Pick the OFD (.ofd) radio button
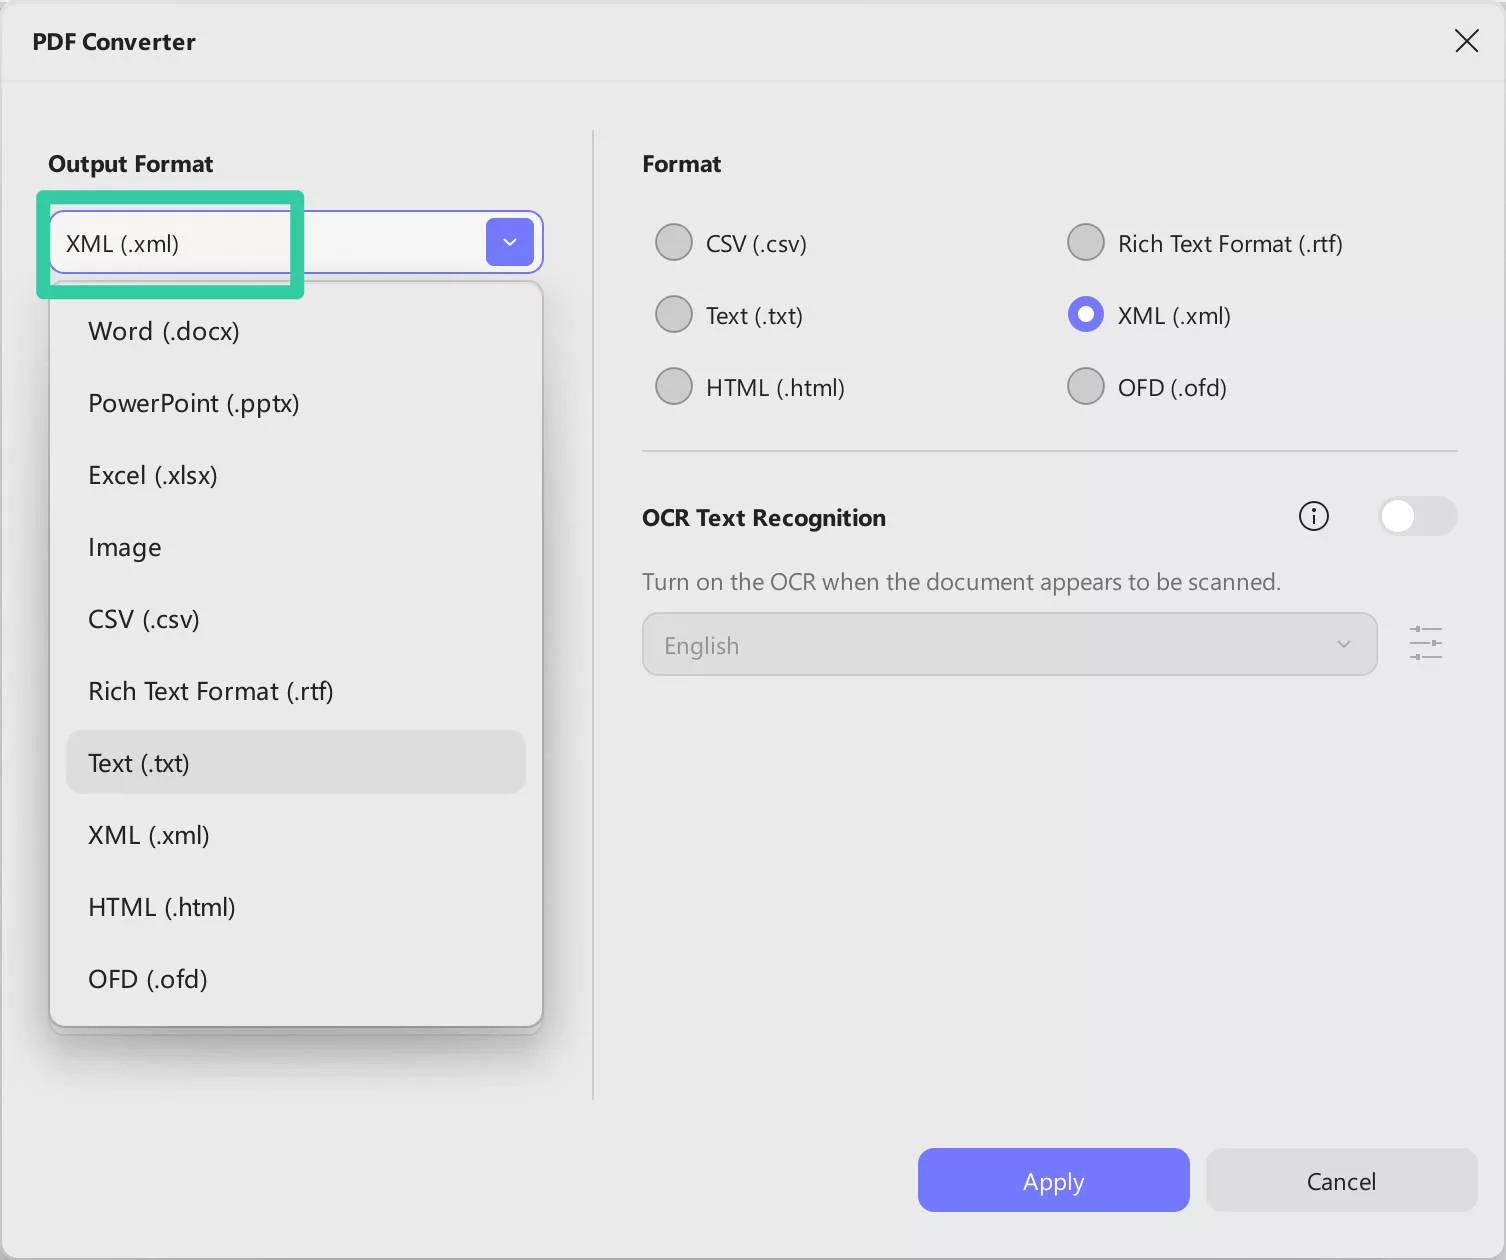This screenshot has height=1260, width=1506. click(x=1086, y=387)
